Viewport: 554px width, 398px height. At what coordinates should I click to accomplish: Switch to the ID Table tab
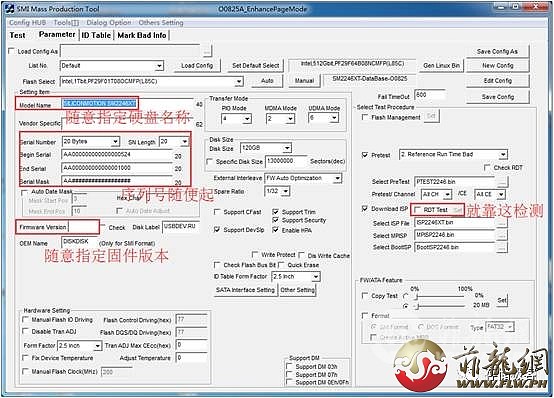click(x=96, y=35)
